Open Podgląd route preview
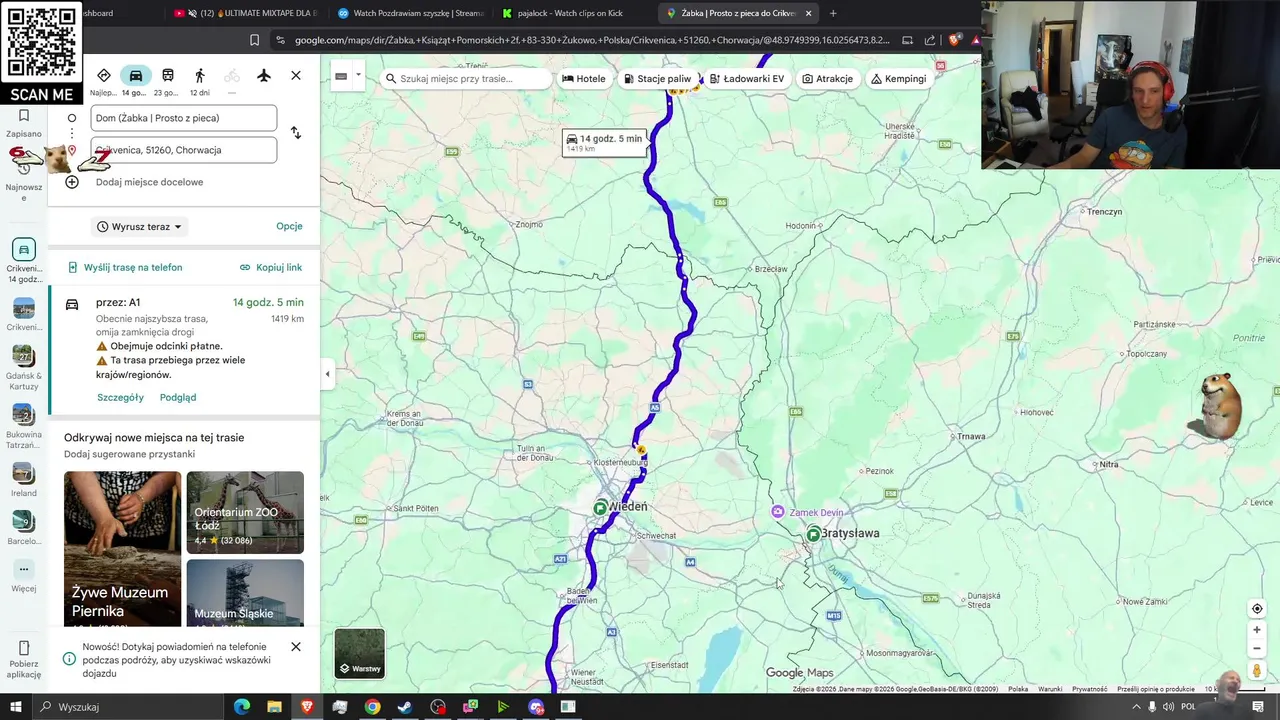1280x720 pixels. click(178, 397)
